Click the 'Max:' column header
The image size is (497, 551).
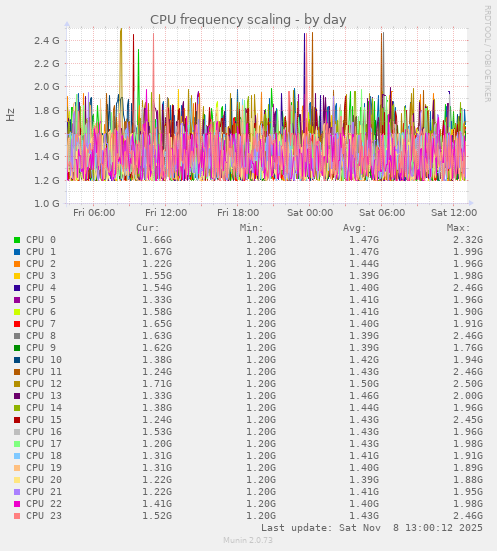[458, 228]
